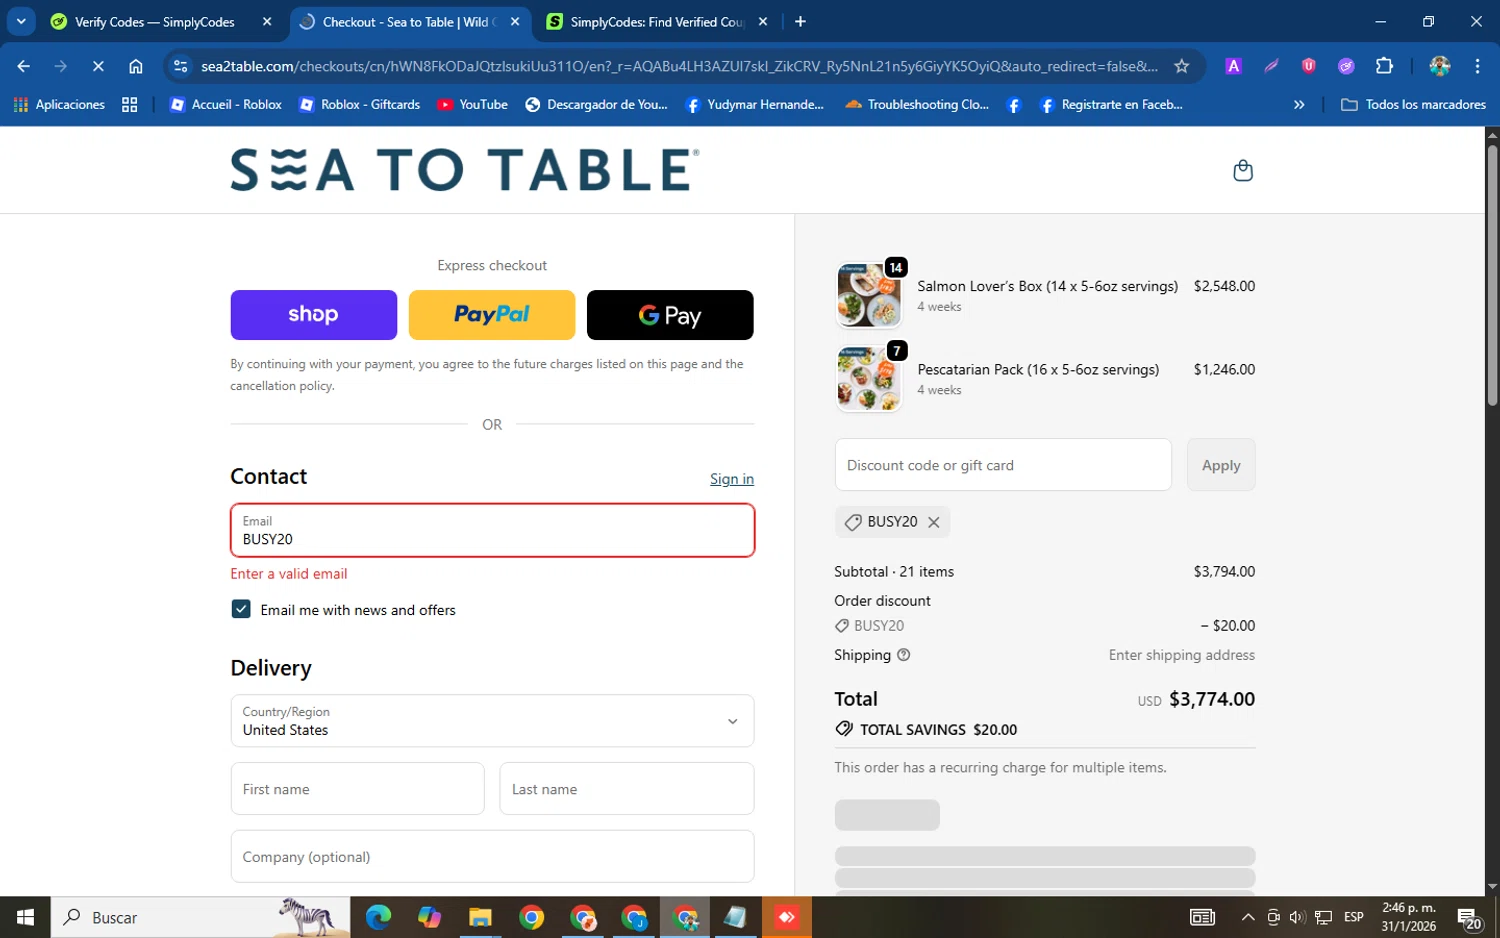Show more bookmarks chevron
This screenshot has height=938, width=1500.
tap(1299, 104)
